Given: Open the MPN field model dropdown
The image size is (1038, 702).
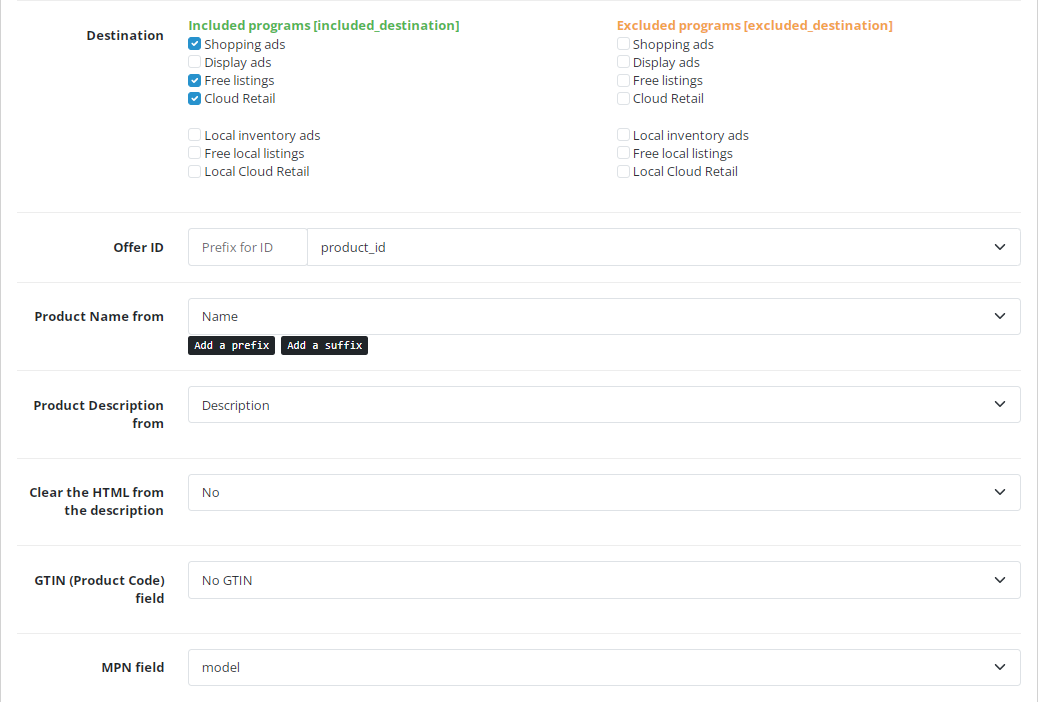Looking at the screenshot, I should pos(604,668).
